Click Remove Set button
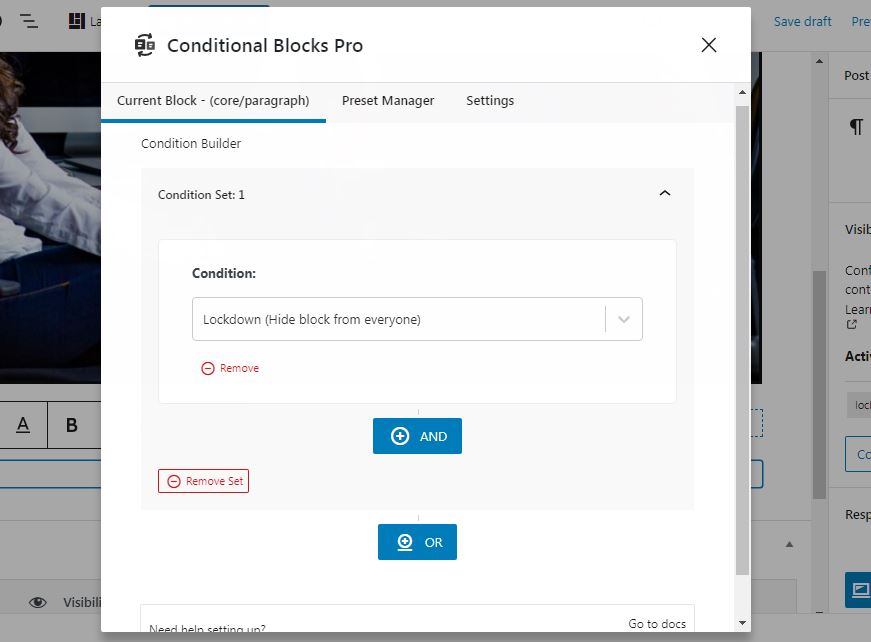This screenshot has height=642, width=871. [x=203, y=481]
